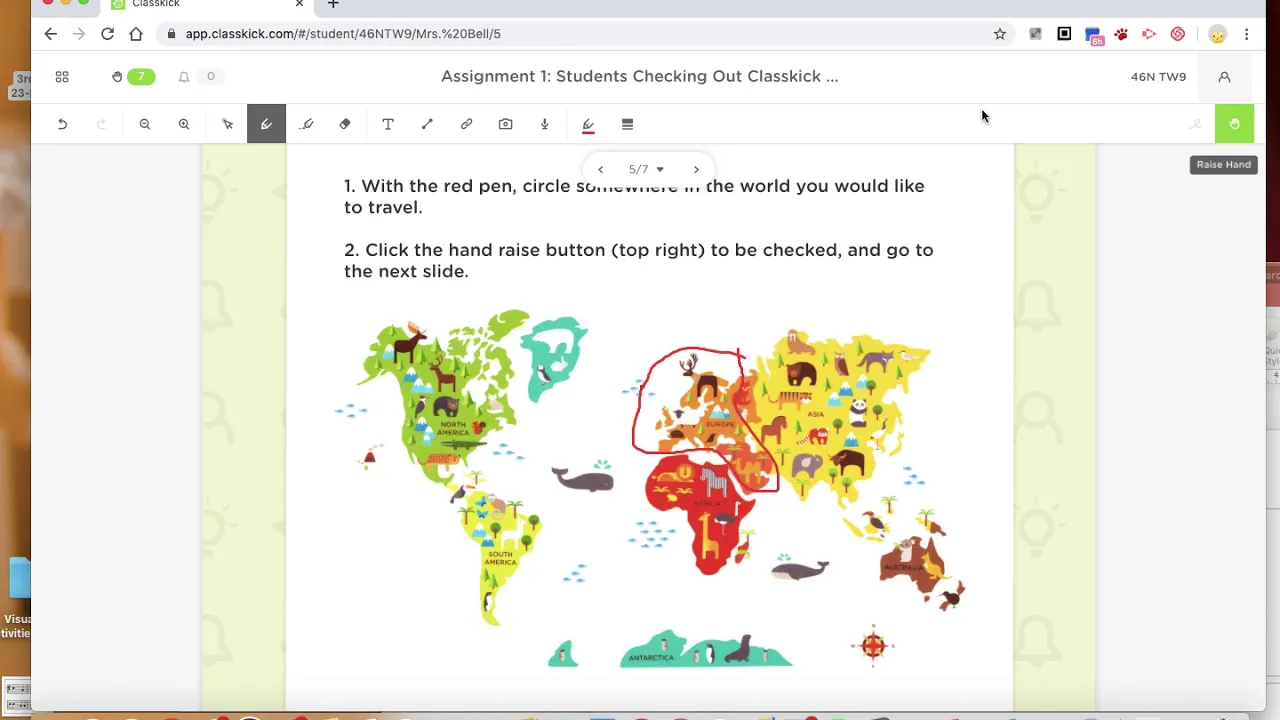Open the student profile icon
Image resolution: width=1280 pixels, height=720 pixels.
coord(1224,76)
